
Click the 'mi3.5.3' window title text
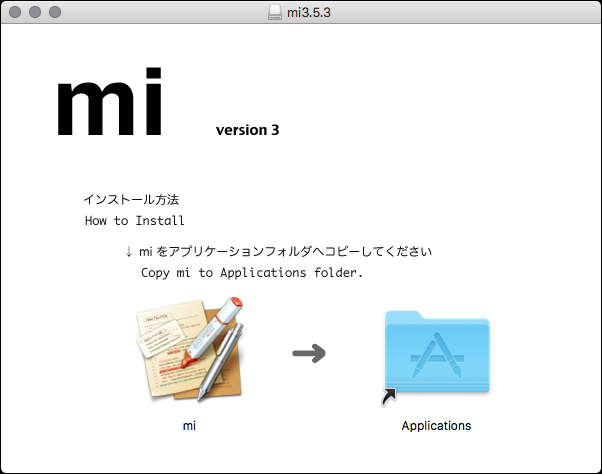[x=309, y=12]
